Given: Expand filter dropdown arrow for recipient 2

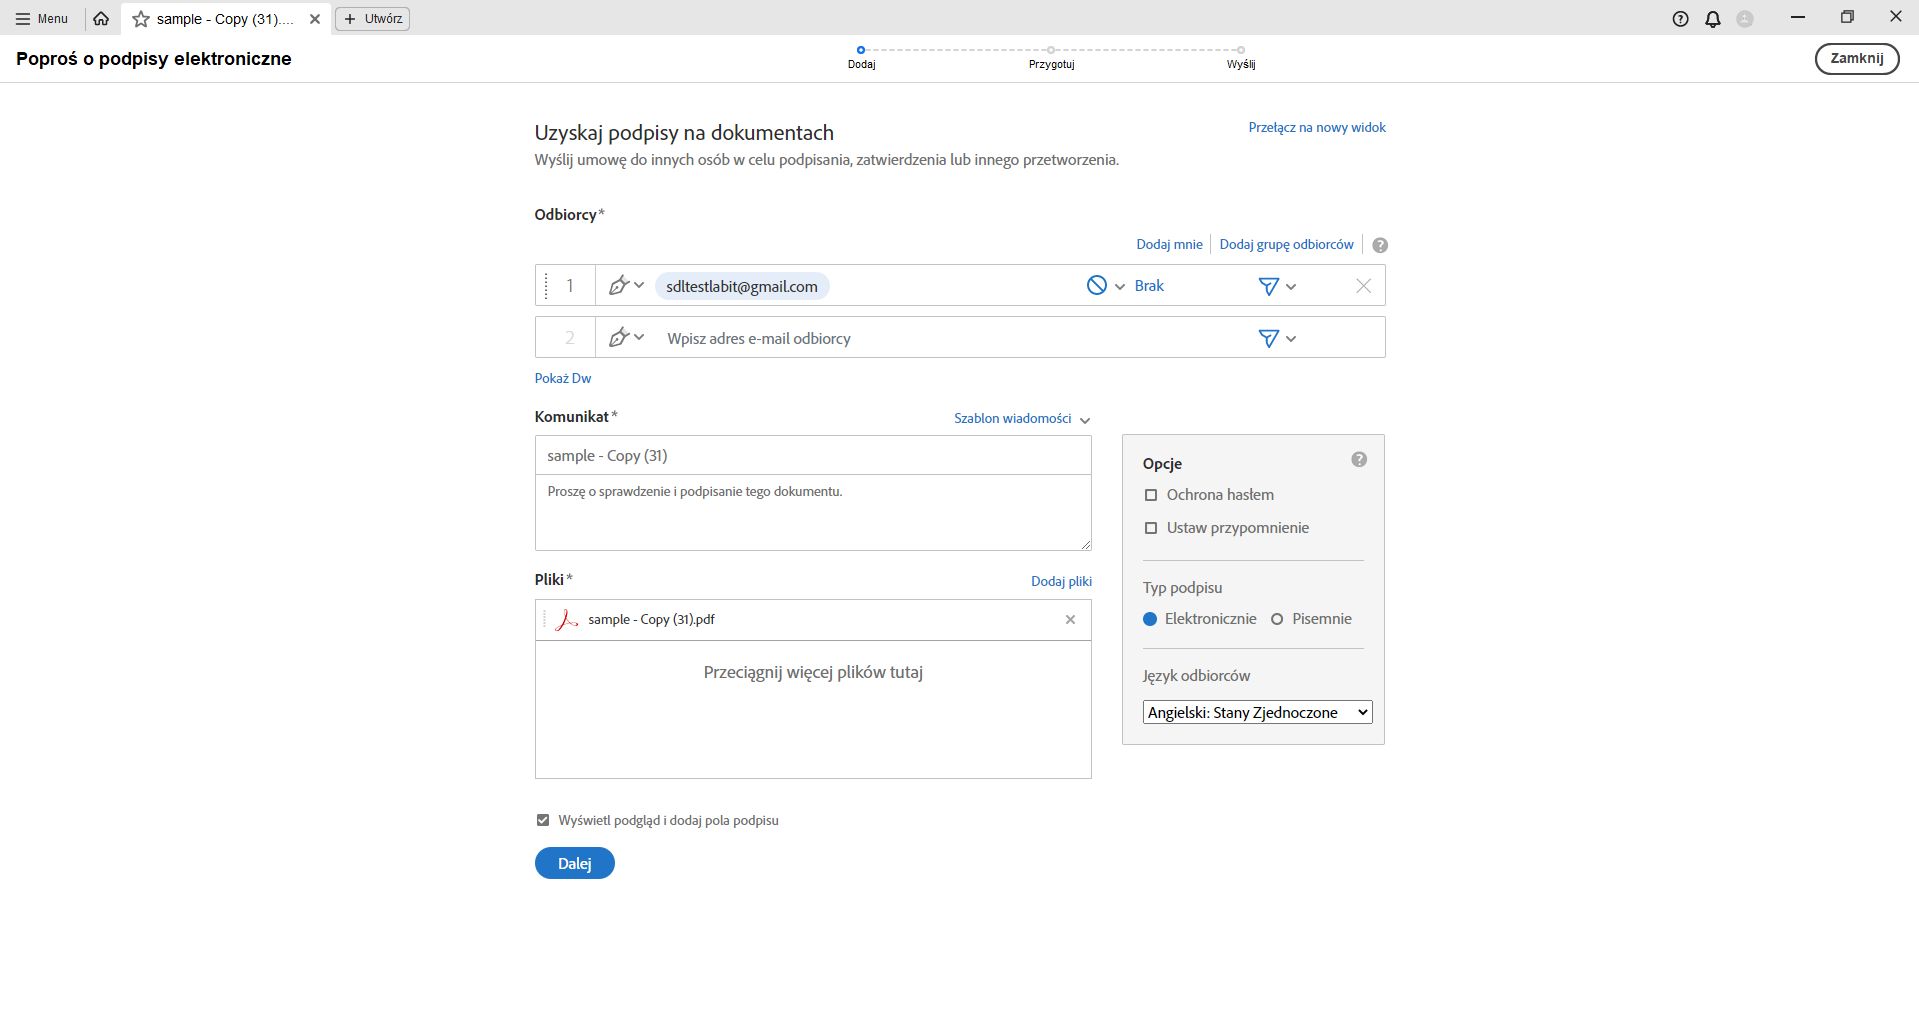Looking at the screenshot, I should tap(1291, 339).
